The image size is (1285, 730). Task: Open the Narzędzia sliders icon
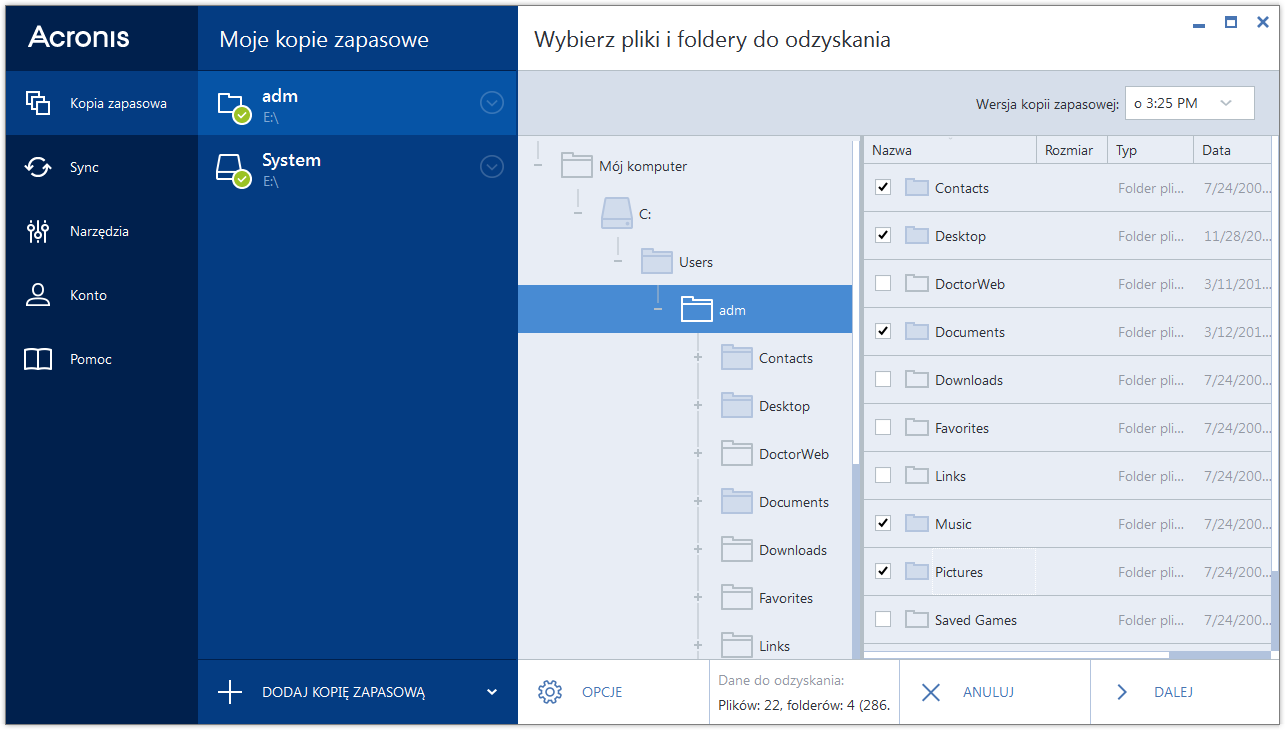38,231
